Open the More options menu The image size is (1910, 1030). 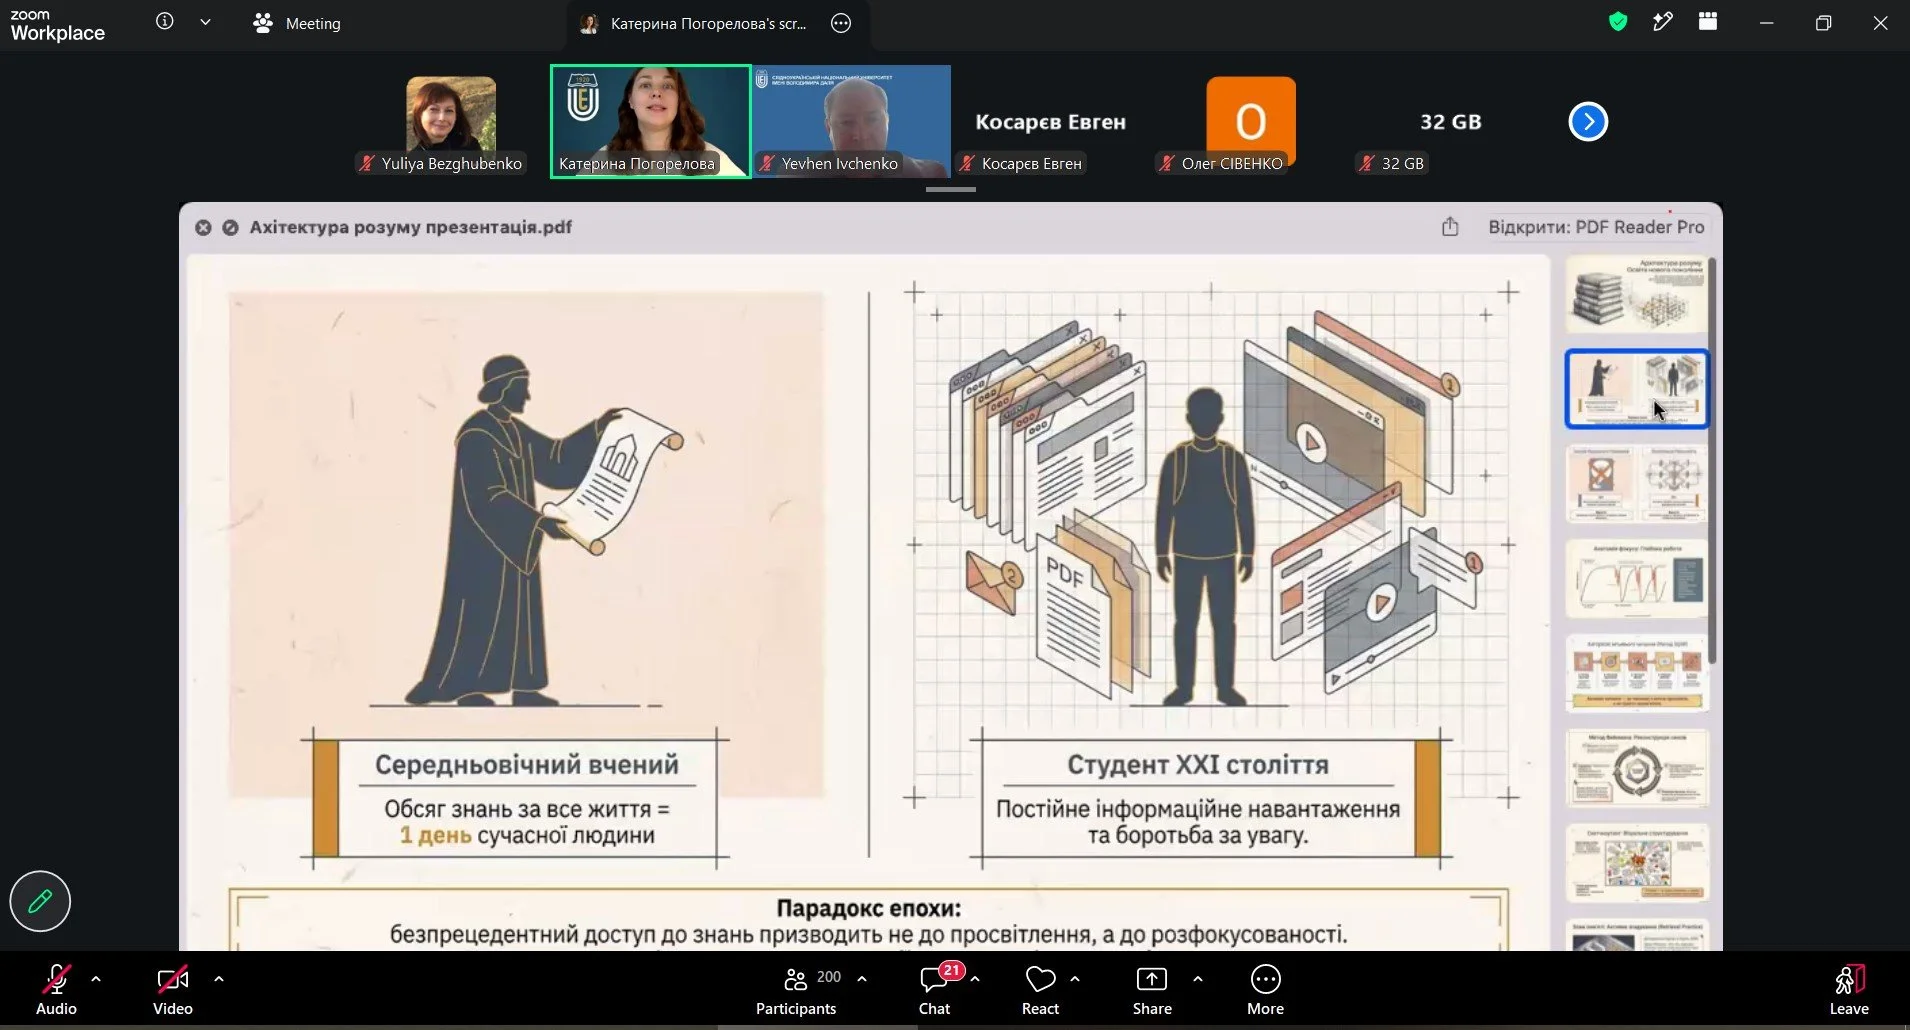[x=1265, y=990]
